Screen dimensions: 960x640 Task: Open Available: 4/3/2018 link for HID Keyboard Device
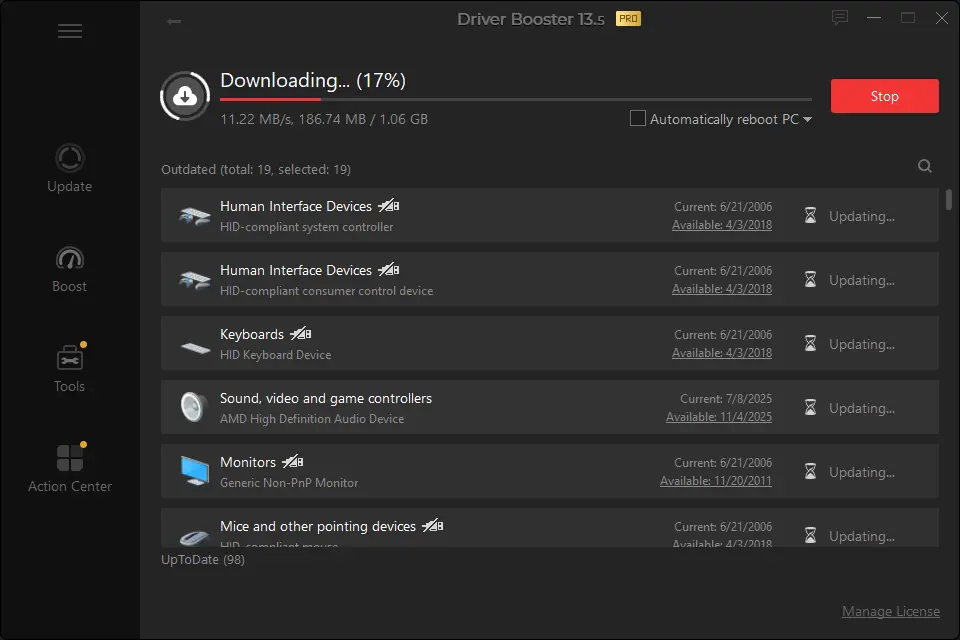[722, 353]
